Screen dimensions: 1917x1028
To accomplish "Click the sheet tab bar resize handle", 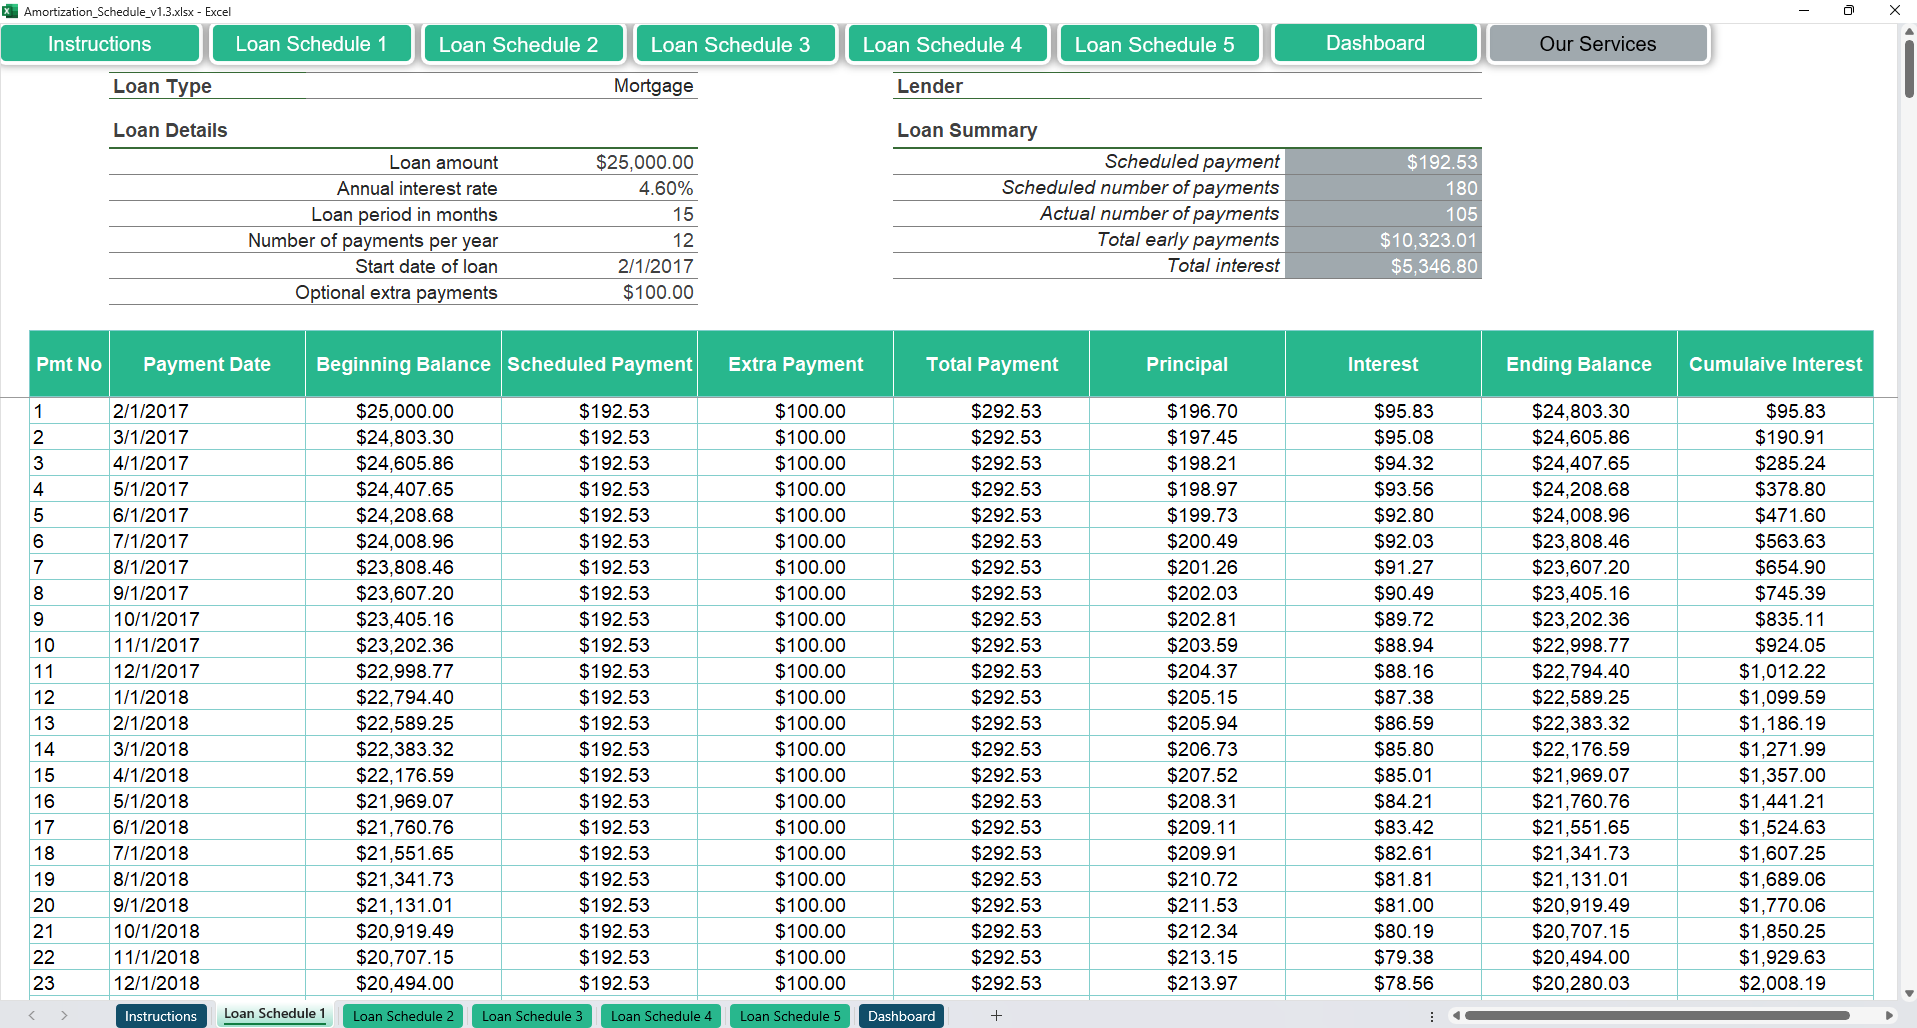I will coord(1432,1016).
